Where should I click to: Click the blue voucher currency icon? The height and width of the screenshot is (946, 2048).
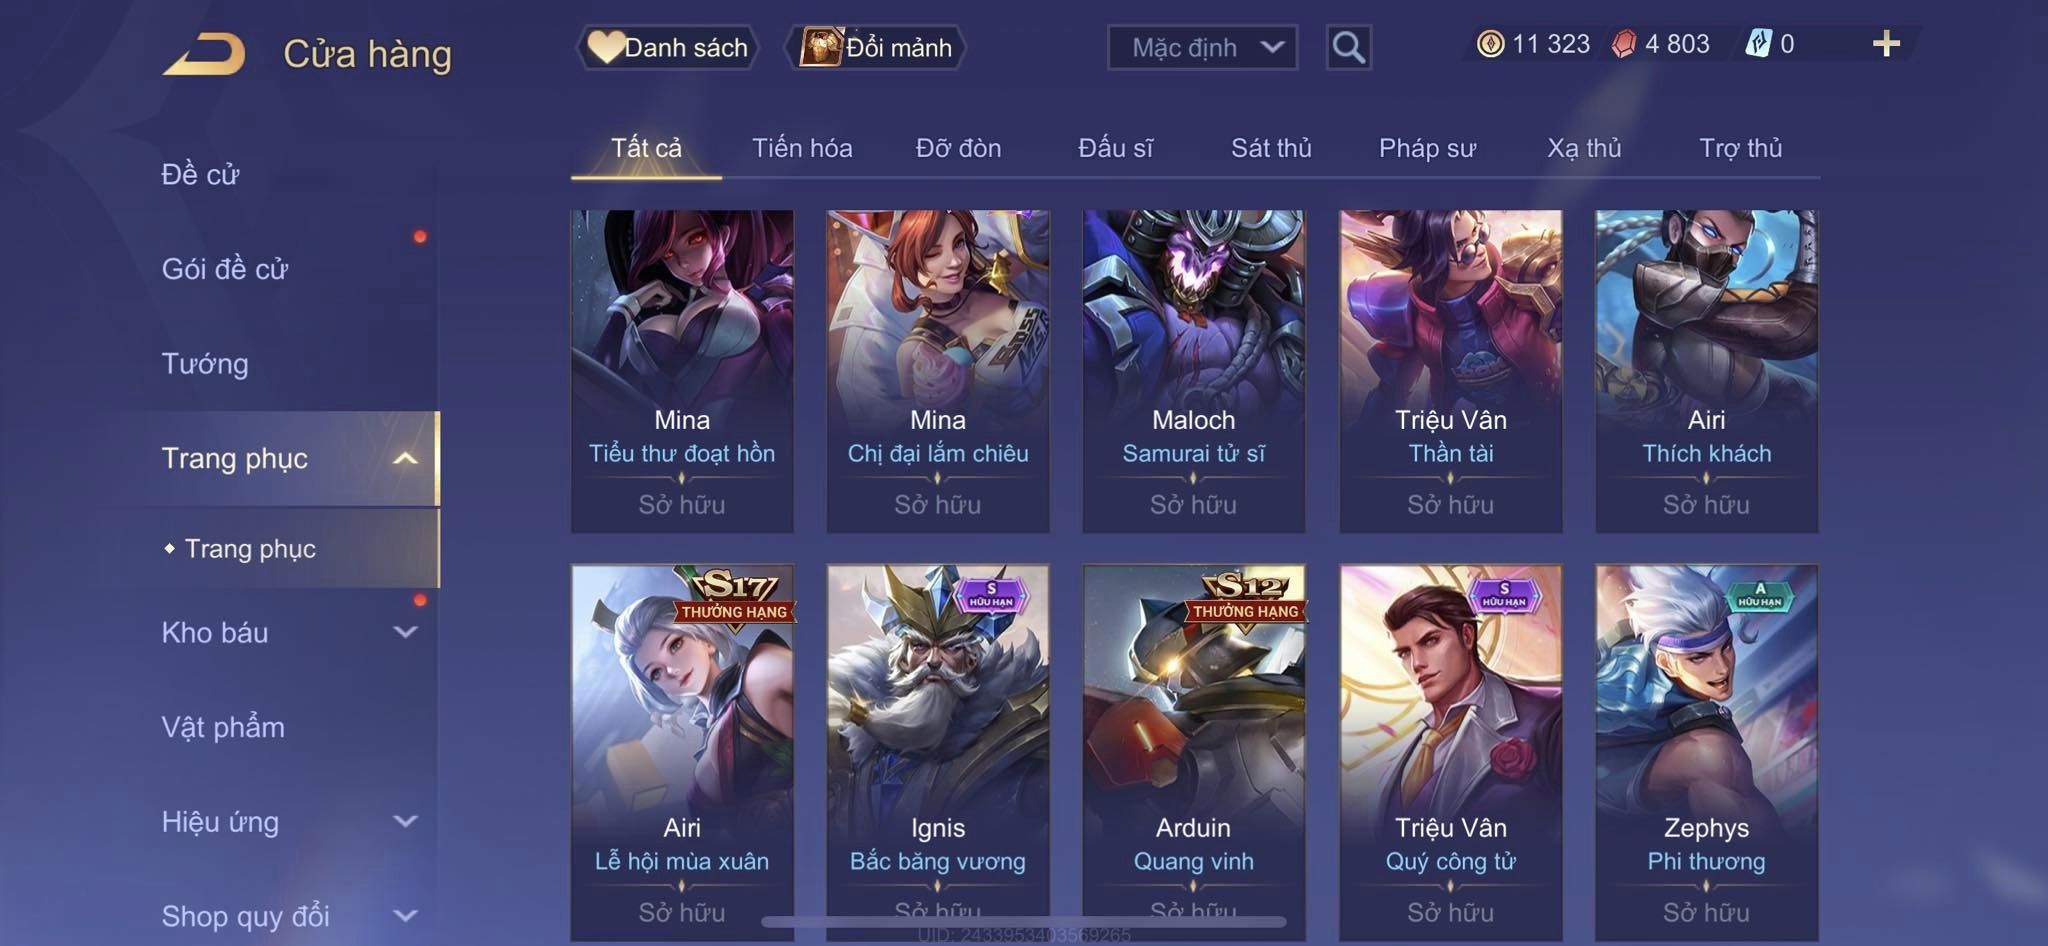(x=1758, y=44)
